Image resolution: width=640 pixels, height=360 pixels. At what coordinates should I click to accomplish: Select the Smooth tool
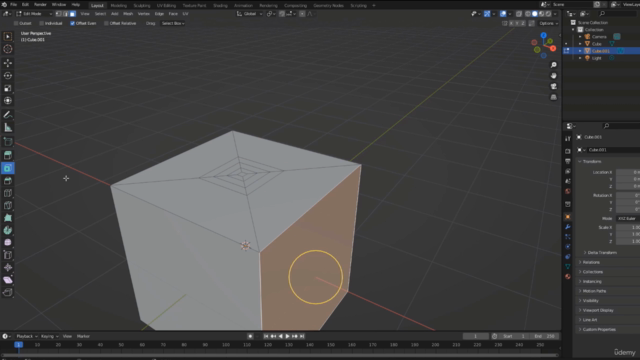[x=8, y=242]
